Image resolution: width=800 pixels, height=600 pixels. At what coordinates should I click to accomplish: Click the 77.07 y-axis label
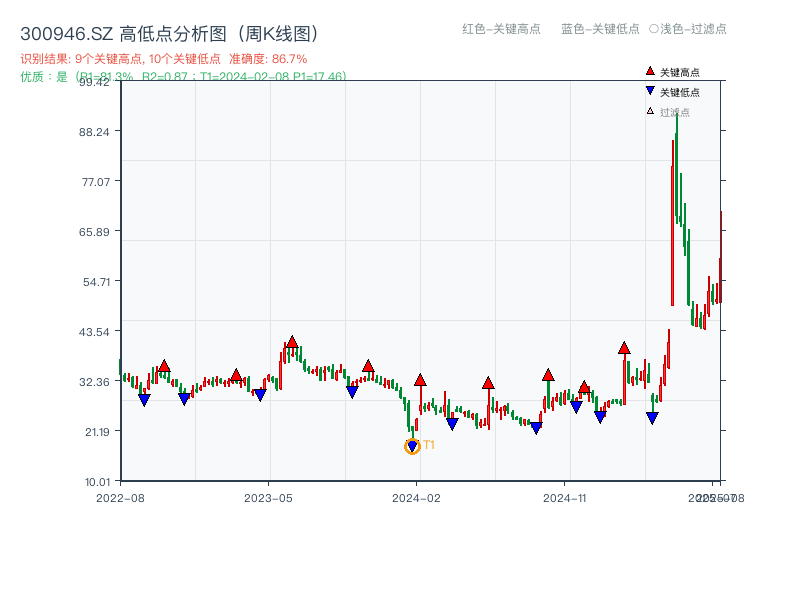96,182
